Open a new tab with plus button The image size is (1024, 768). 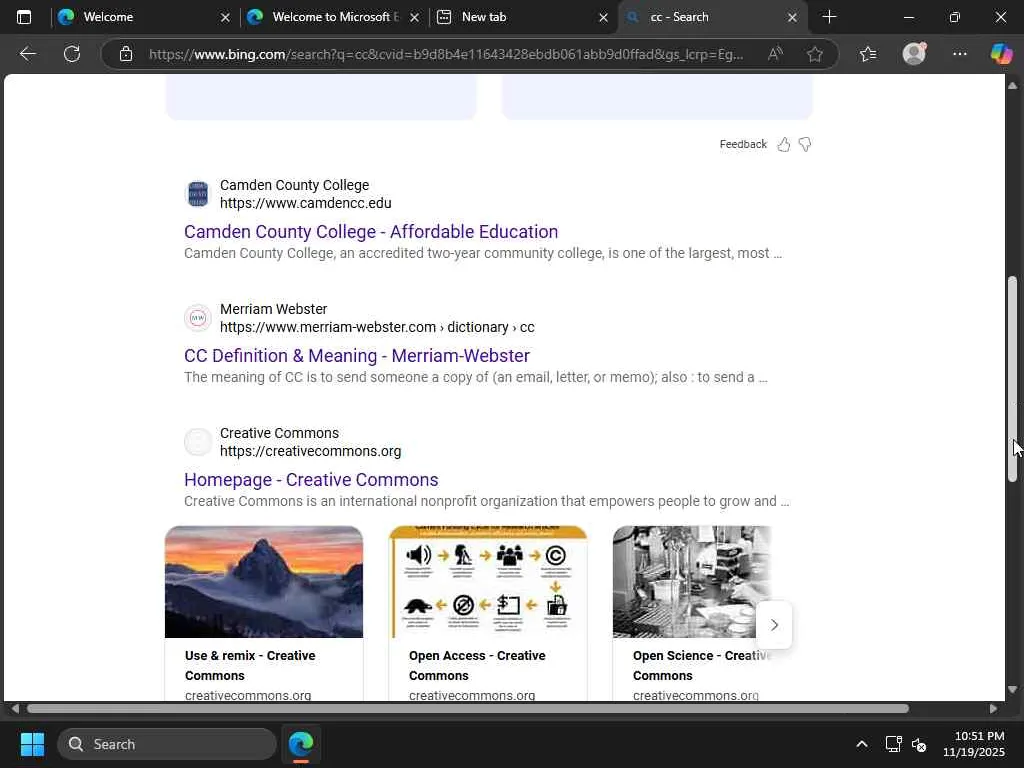coord(829,17)
